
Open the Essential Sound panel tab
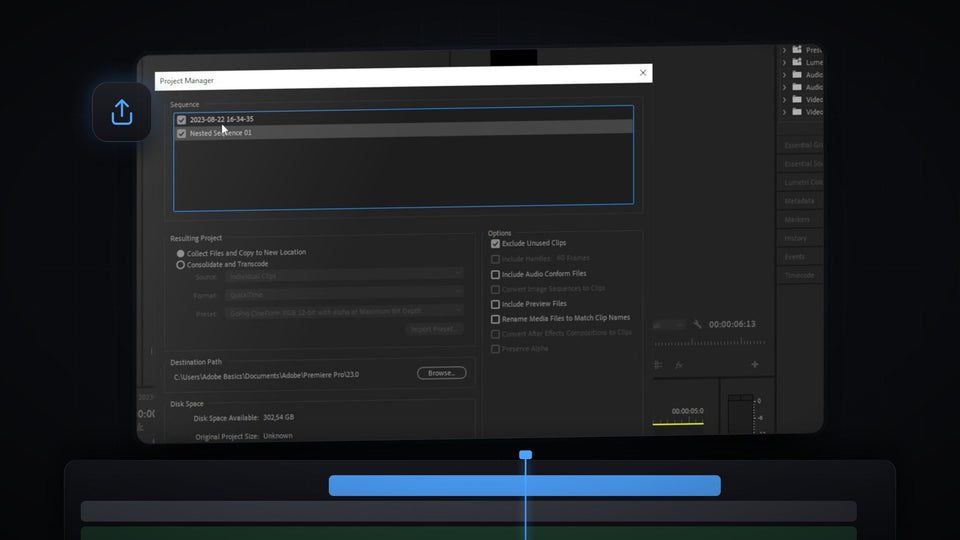coord(803,163)
